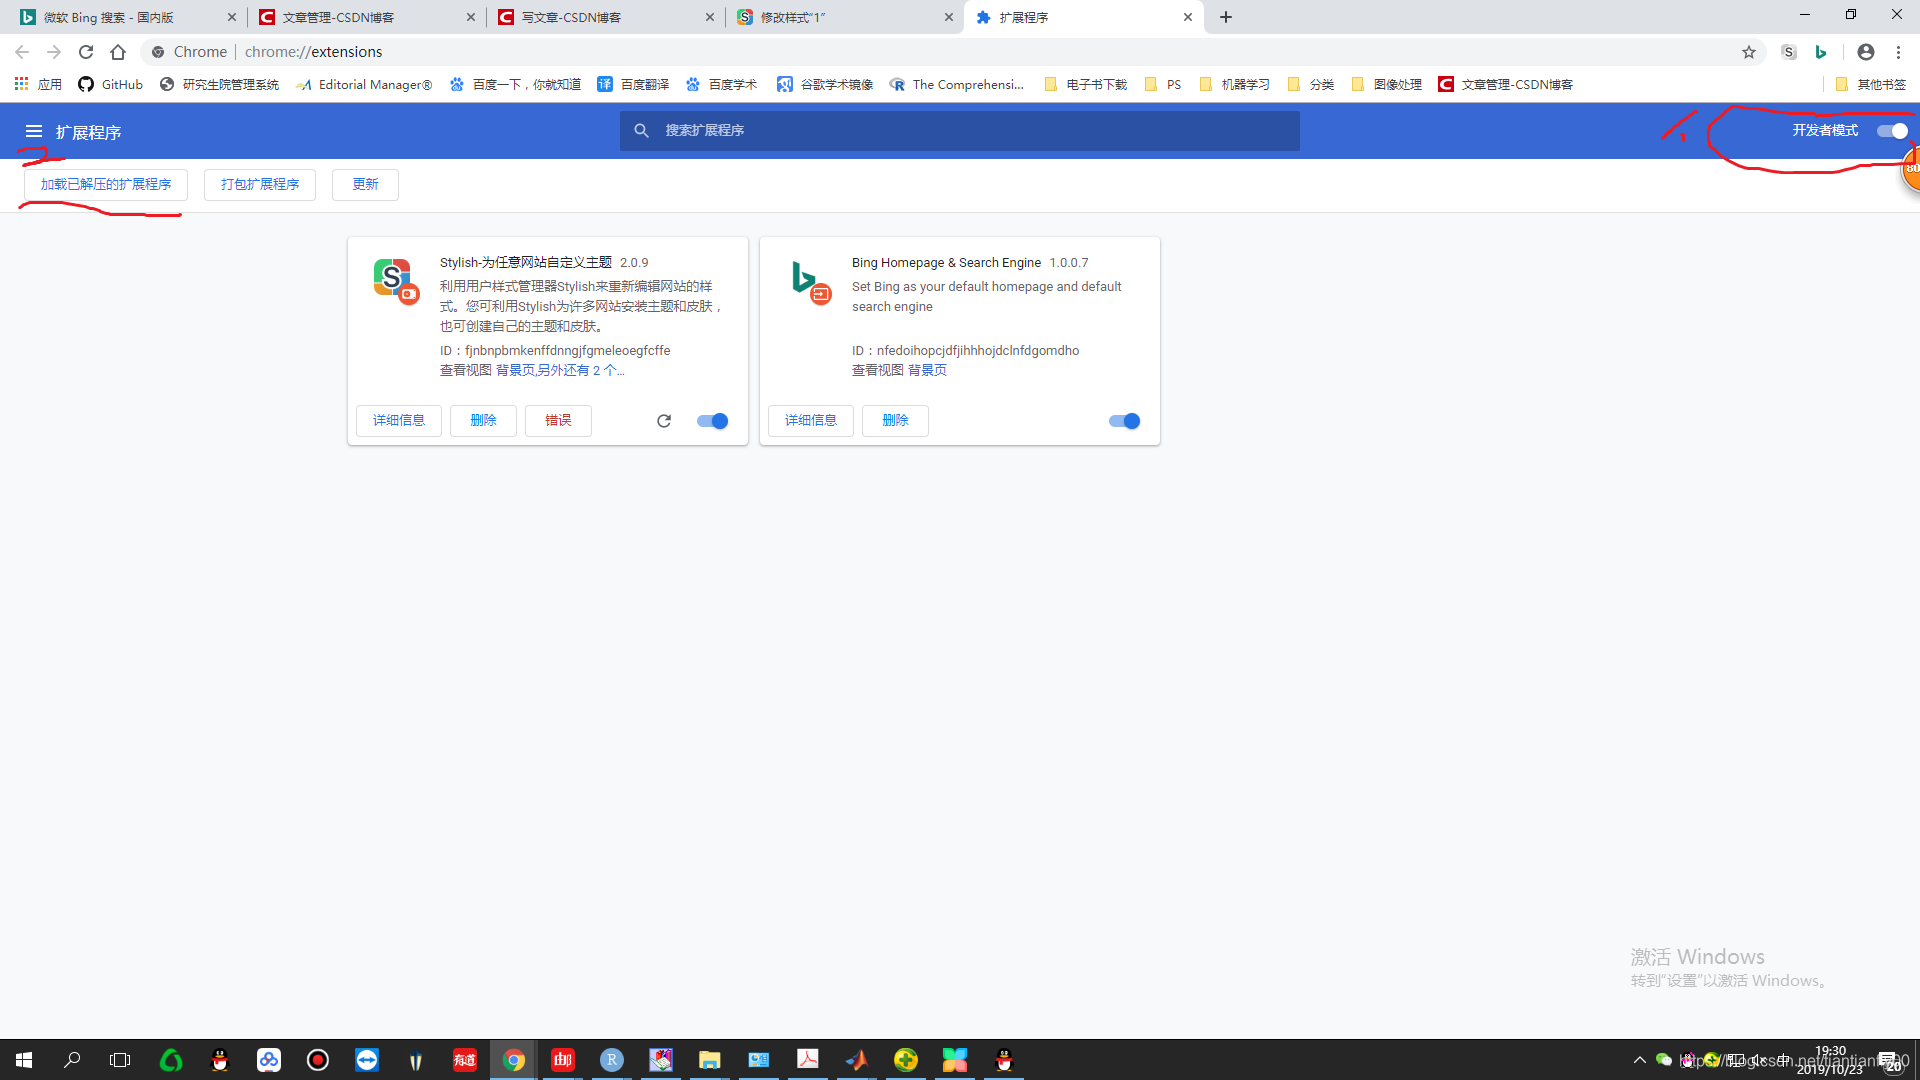
Task: Expand the 机器学习 bookmark folder
Action: [x=1234, y=84]
